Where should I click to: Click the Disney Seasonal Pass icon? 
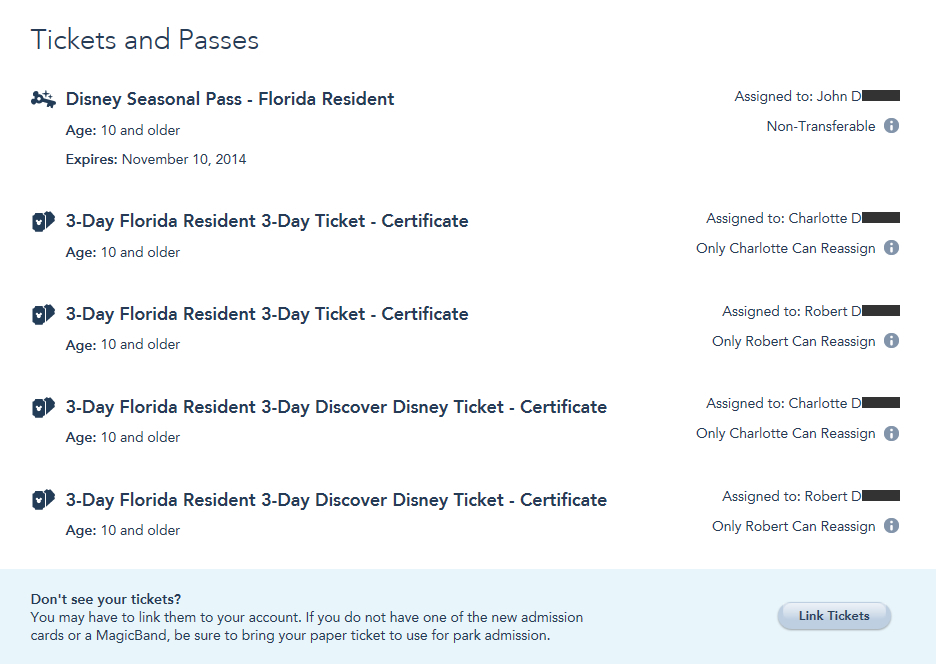[43, 98]
